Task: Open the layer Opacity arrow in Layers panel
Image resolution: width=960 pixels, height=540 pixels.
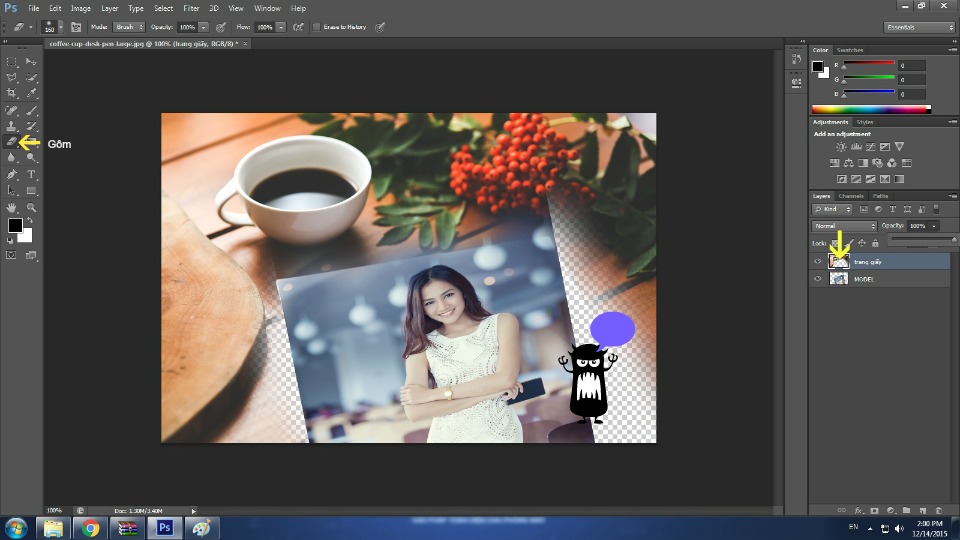Action: click(934, 226)
